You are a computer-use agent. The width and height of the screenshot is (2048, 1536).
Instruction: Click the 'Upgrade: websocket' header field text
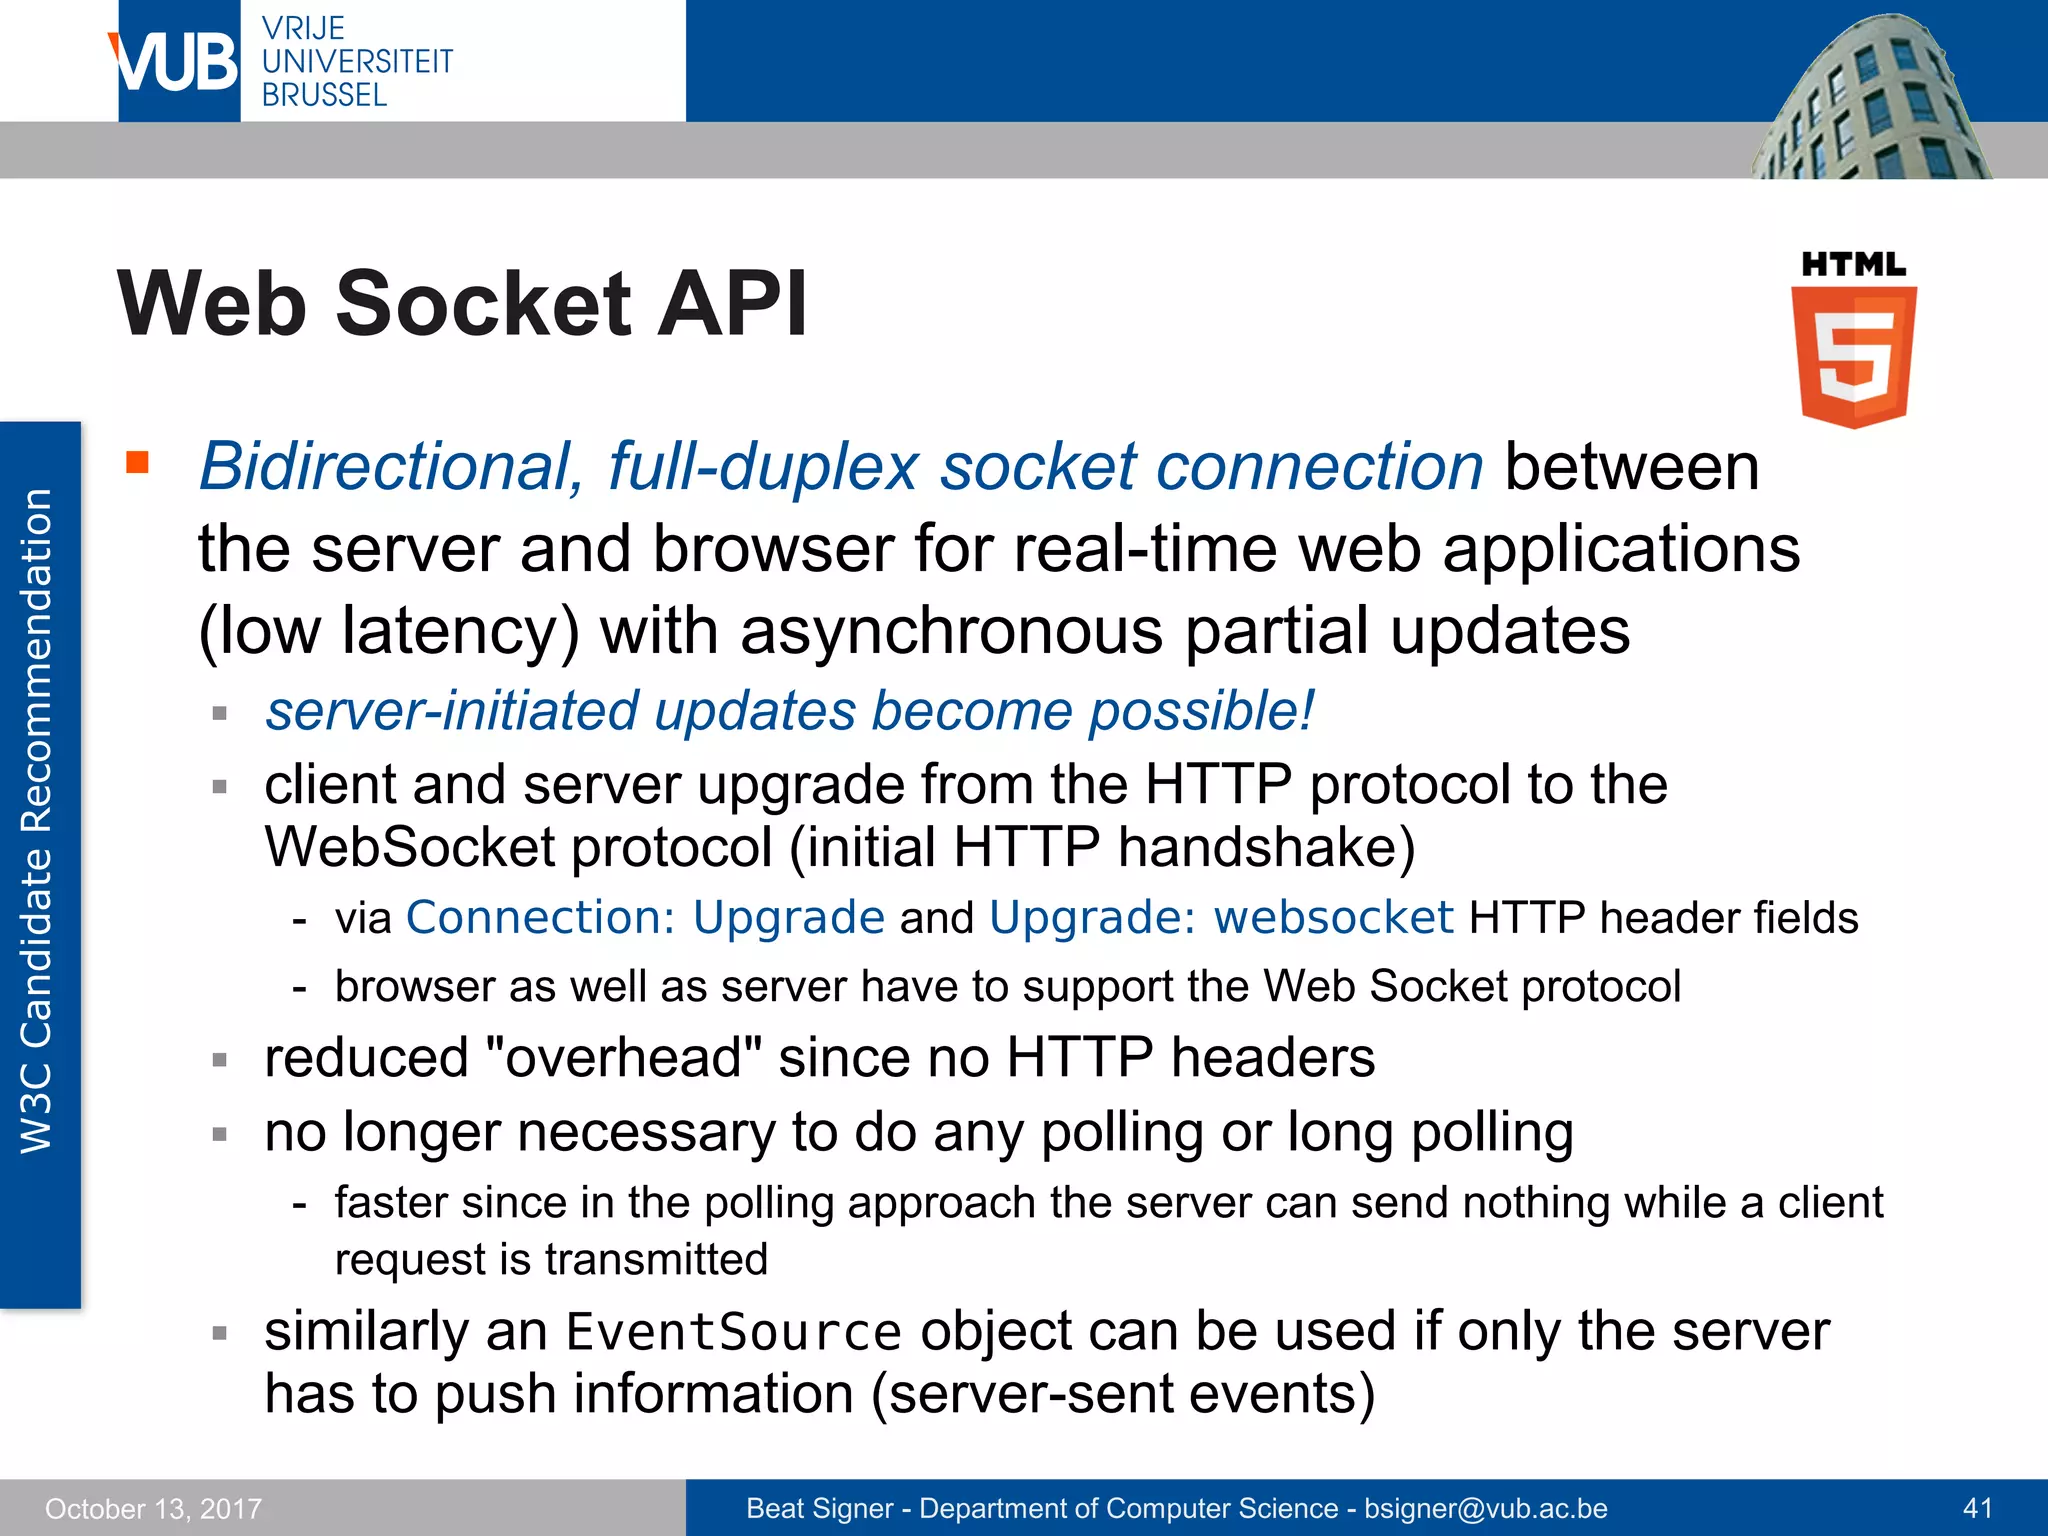pyautogui.click(x=1221, y=918)
